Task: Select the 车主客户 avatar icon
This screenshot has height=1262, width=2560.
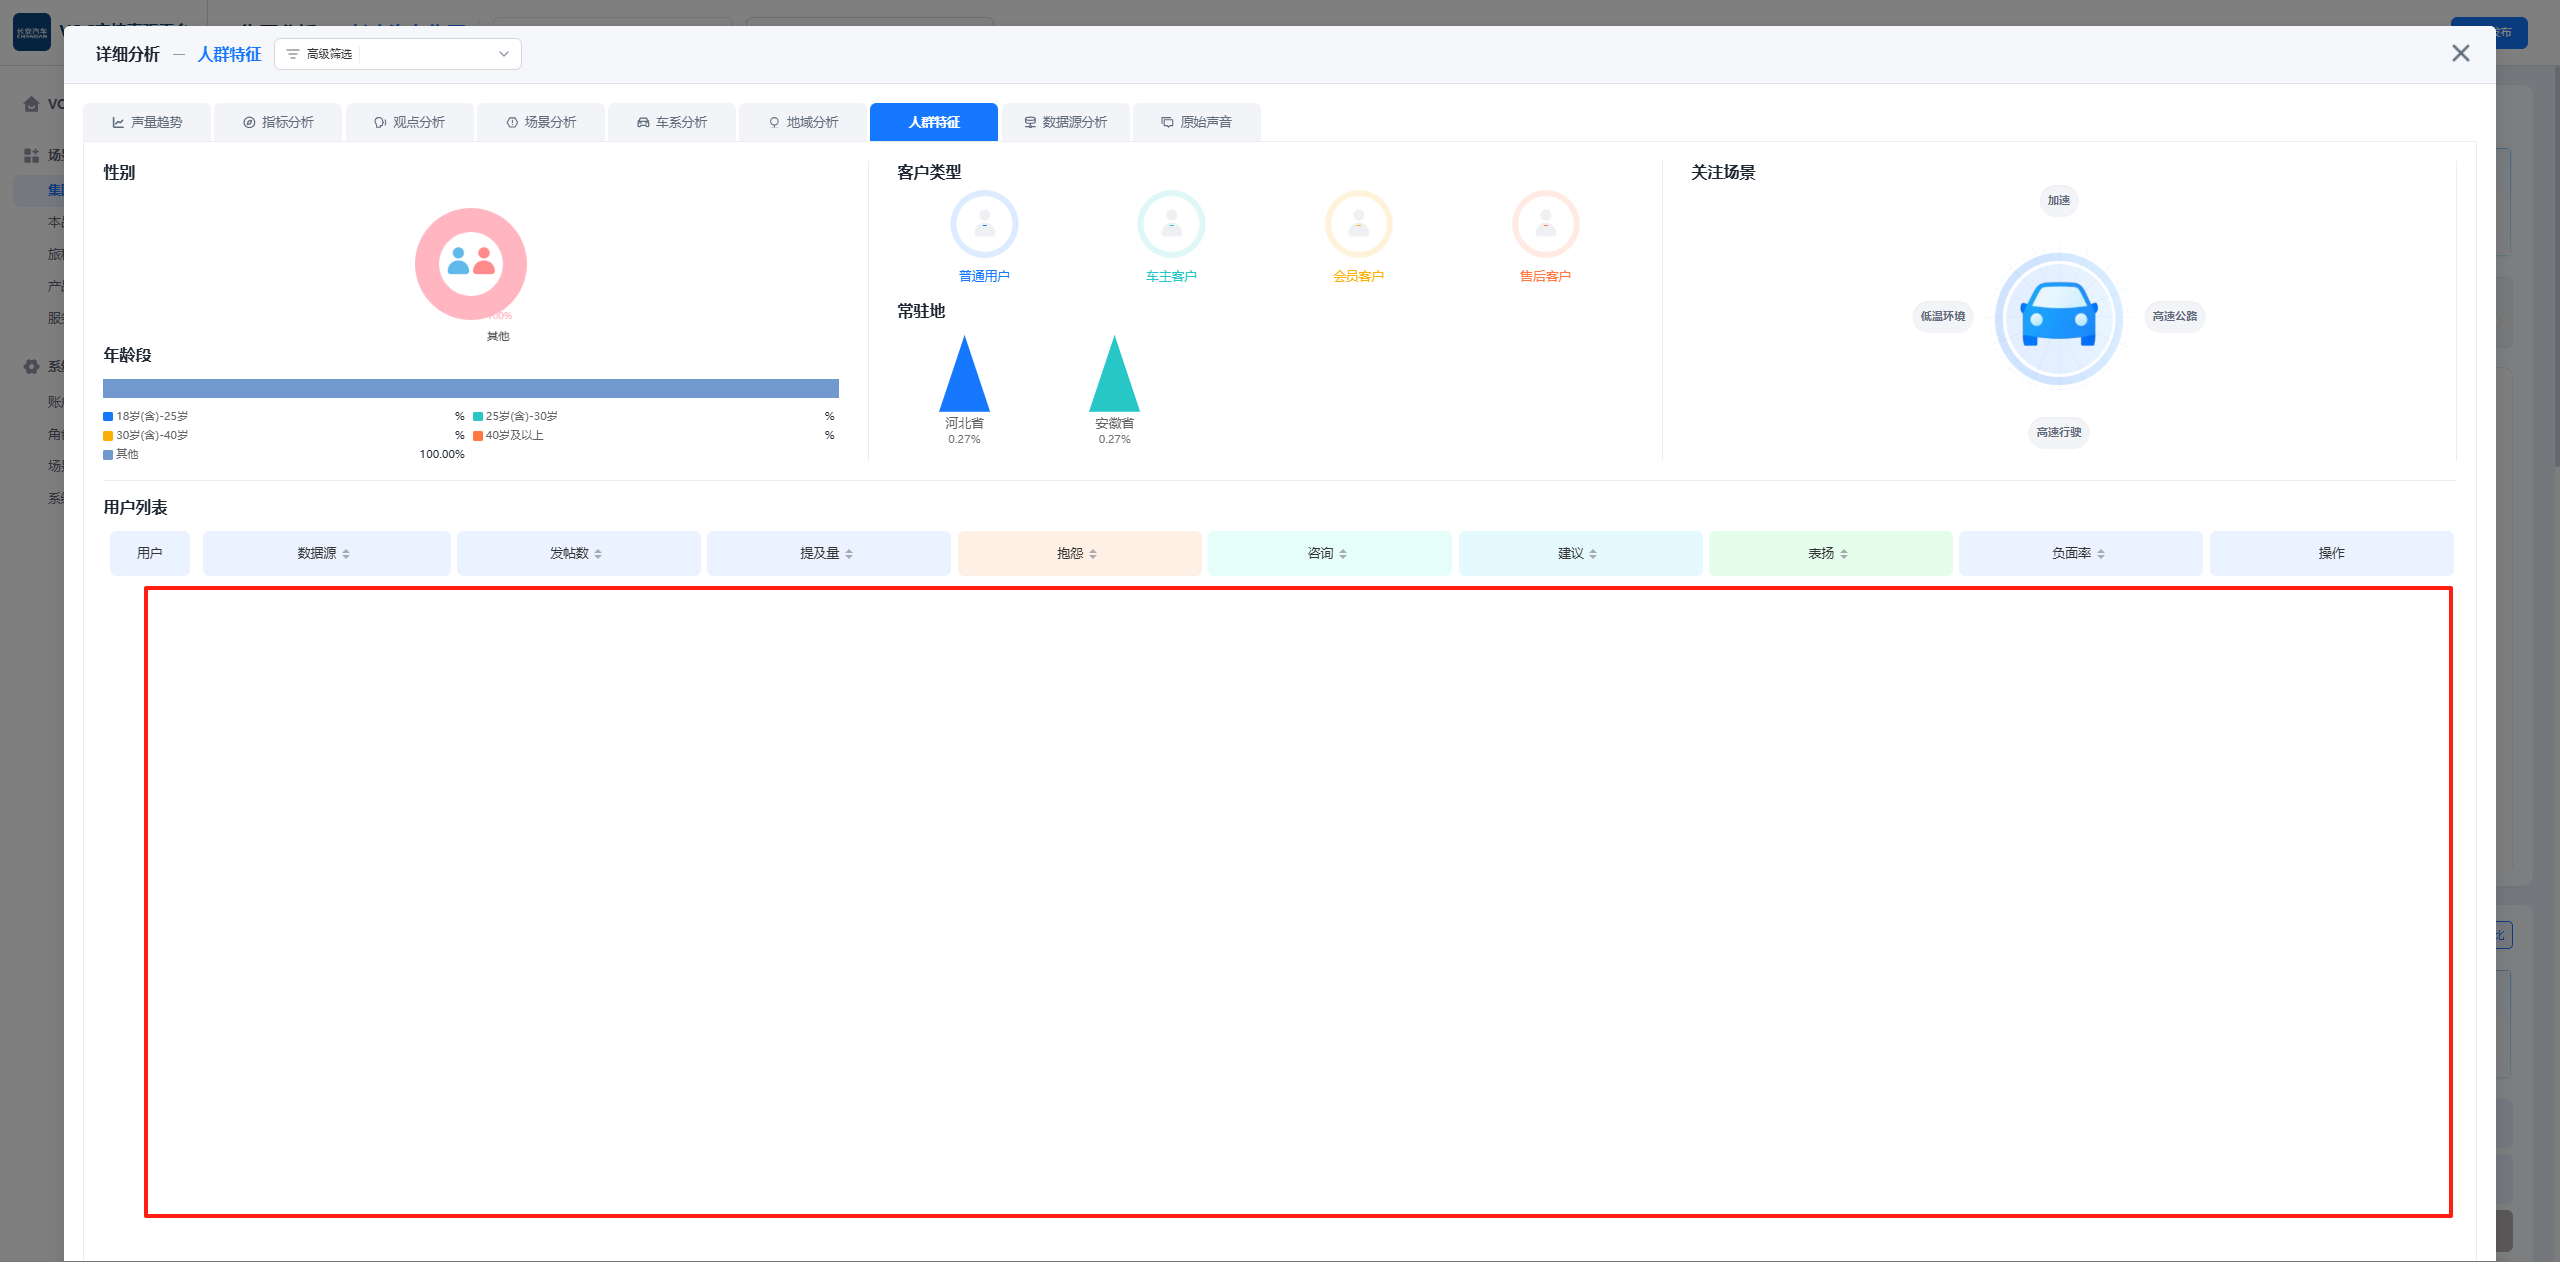Action: [1170, 225]
